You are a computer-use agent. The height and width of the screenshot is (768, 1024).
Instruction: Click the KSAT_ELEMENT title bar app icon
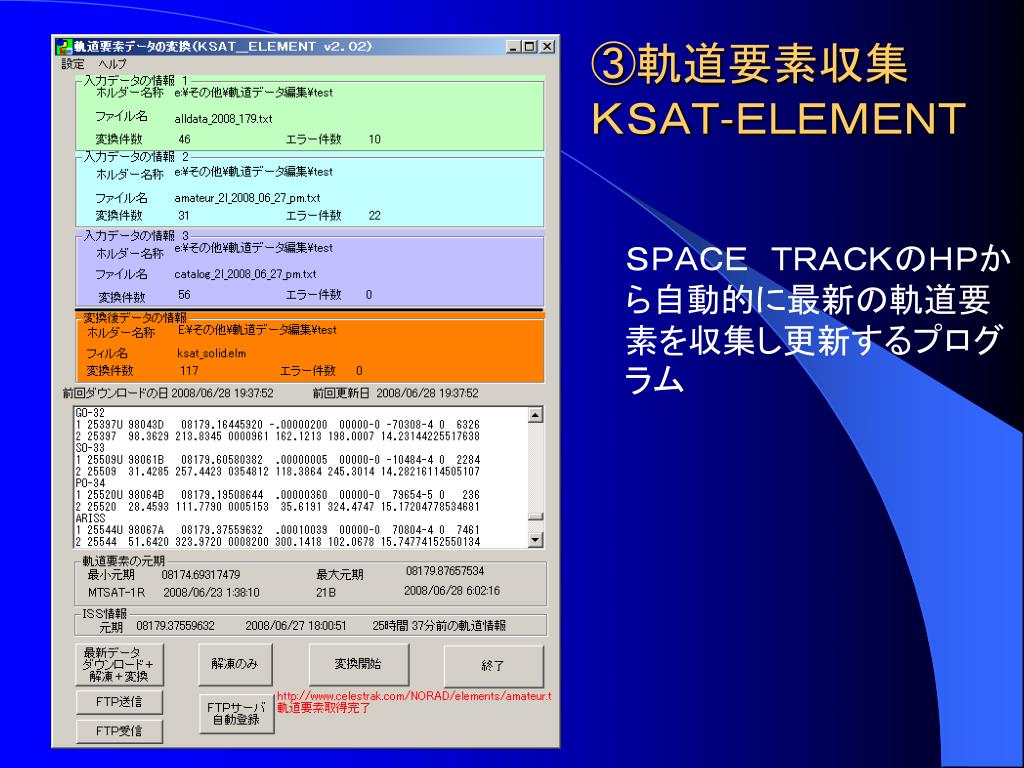tap(63, 47)
